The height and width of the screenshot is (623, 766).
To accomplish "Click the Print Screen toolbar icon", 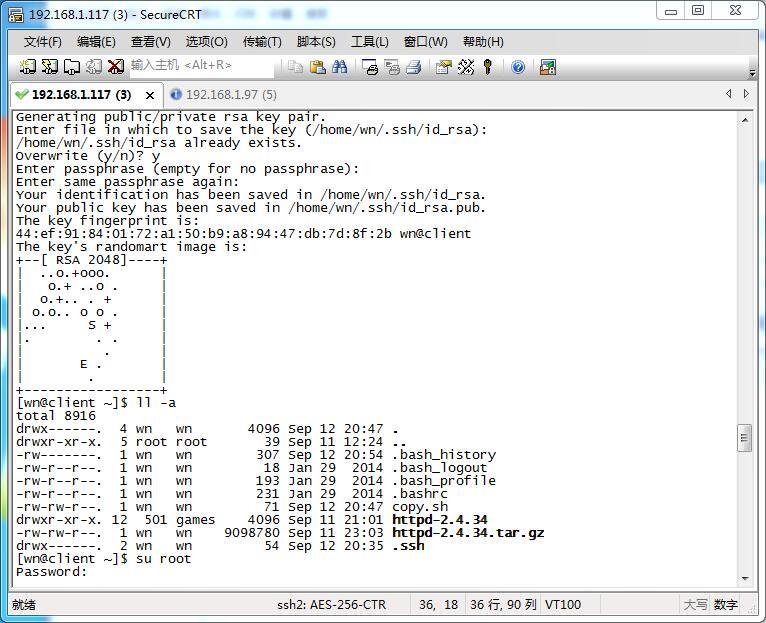I will 370,66.
